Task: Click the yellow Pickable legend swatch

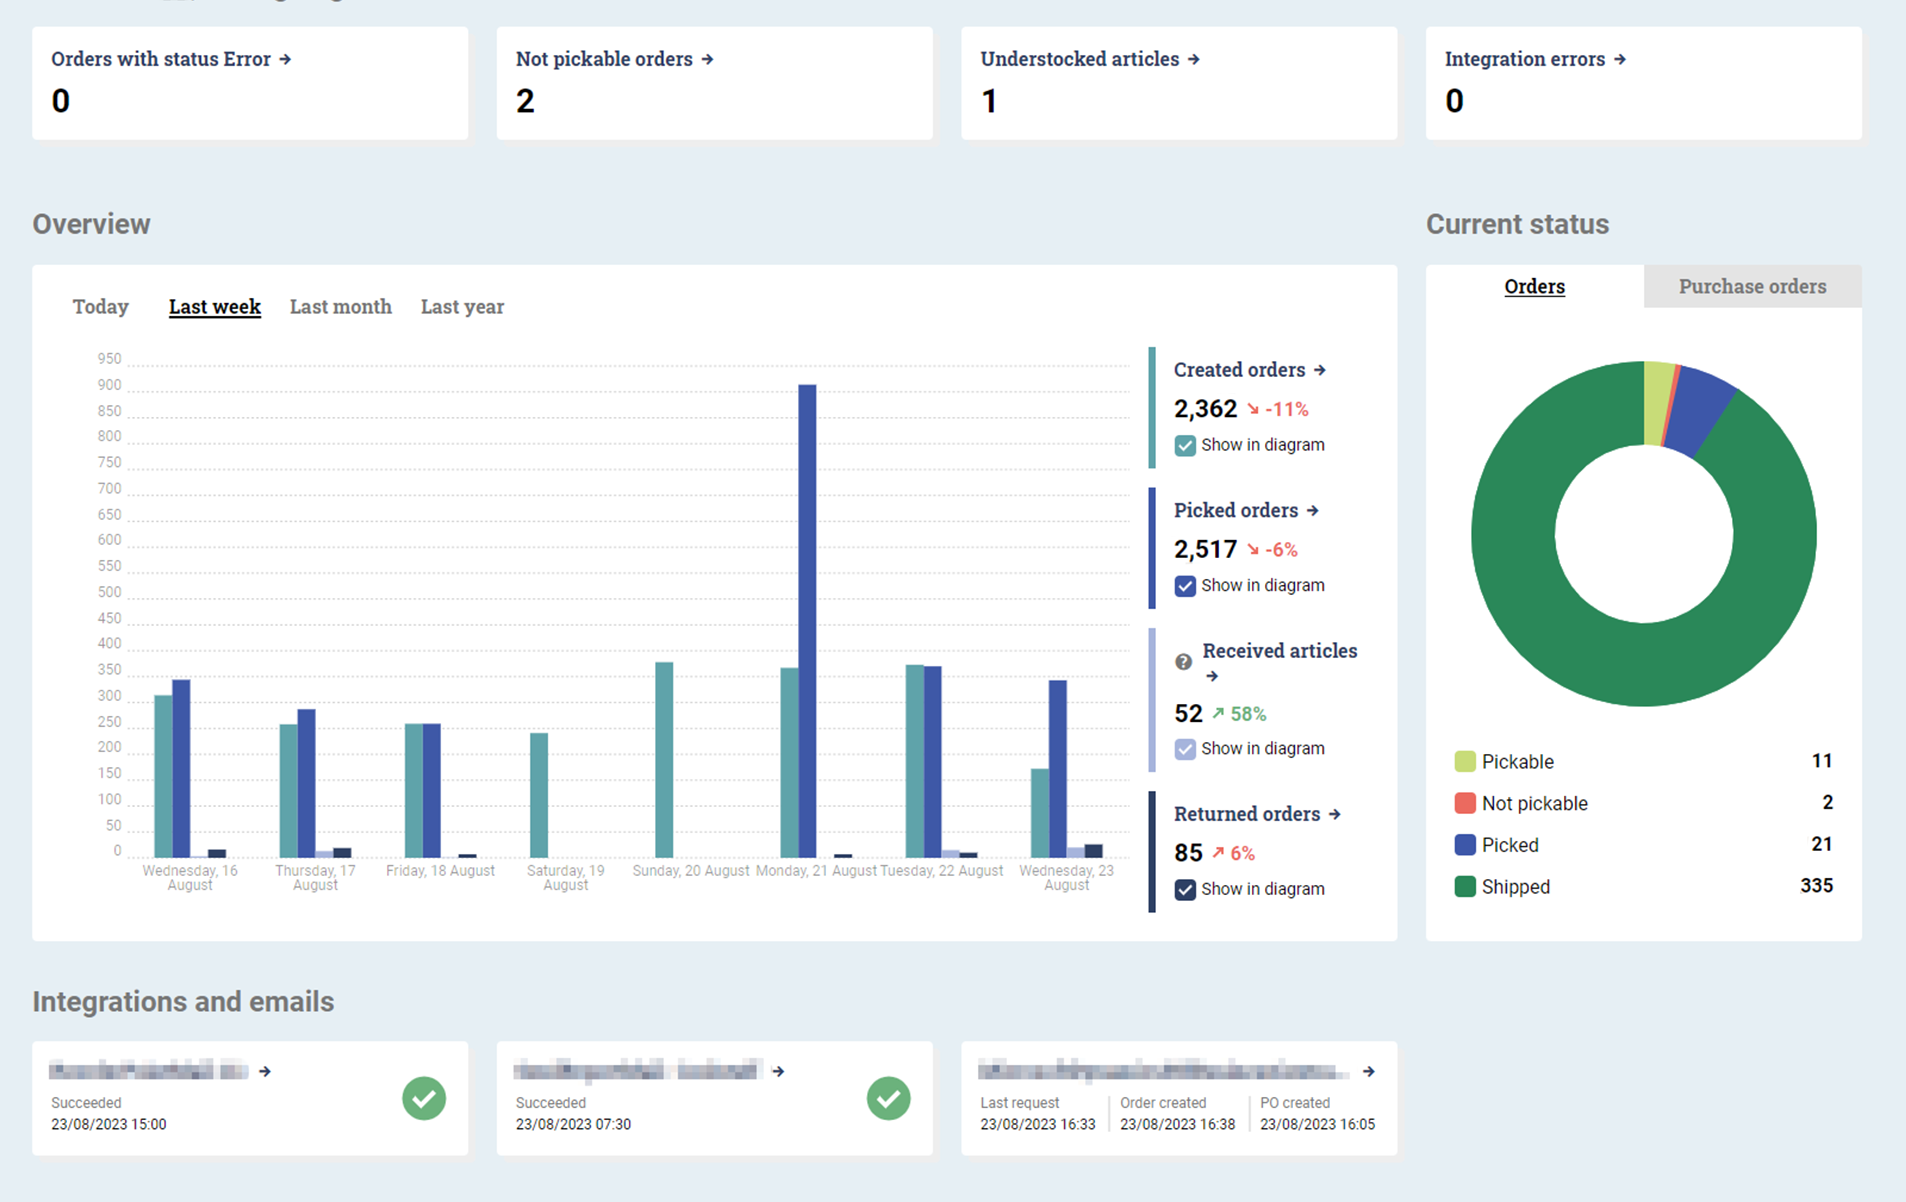Action: pos(1464,761)
